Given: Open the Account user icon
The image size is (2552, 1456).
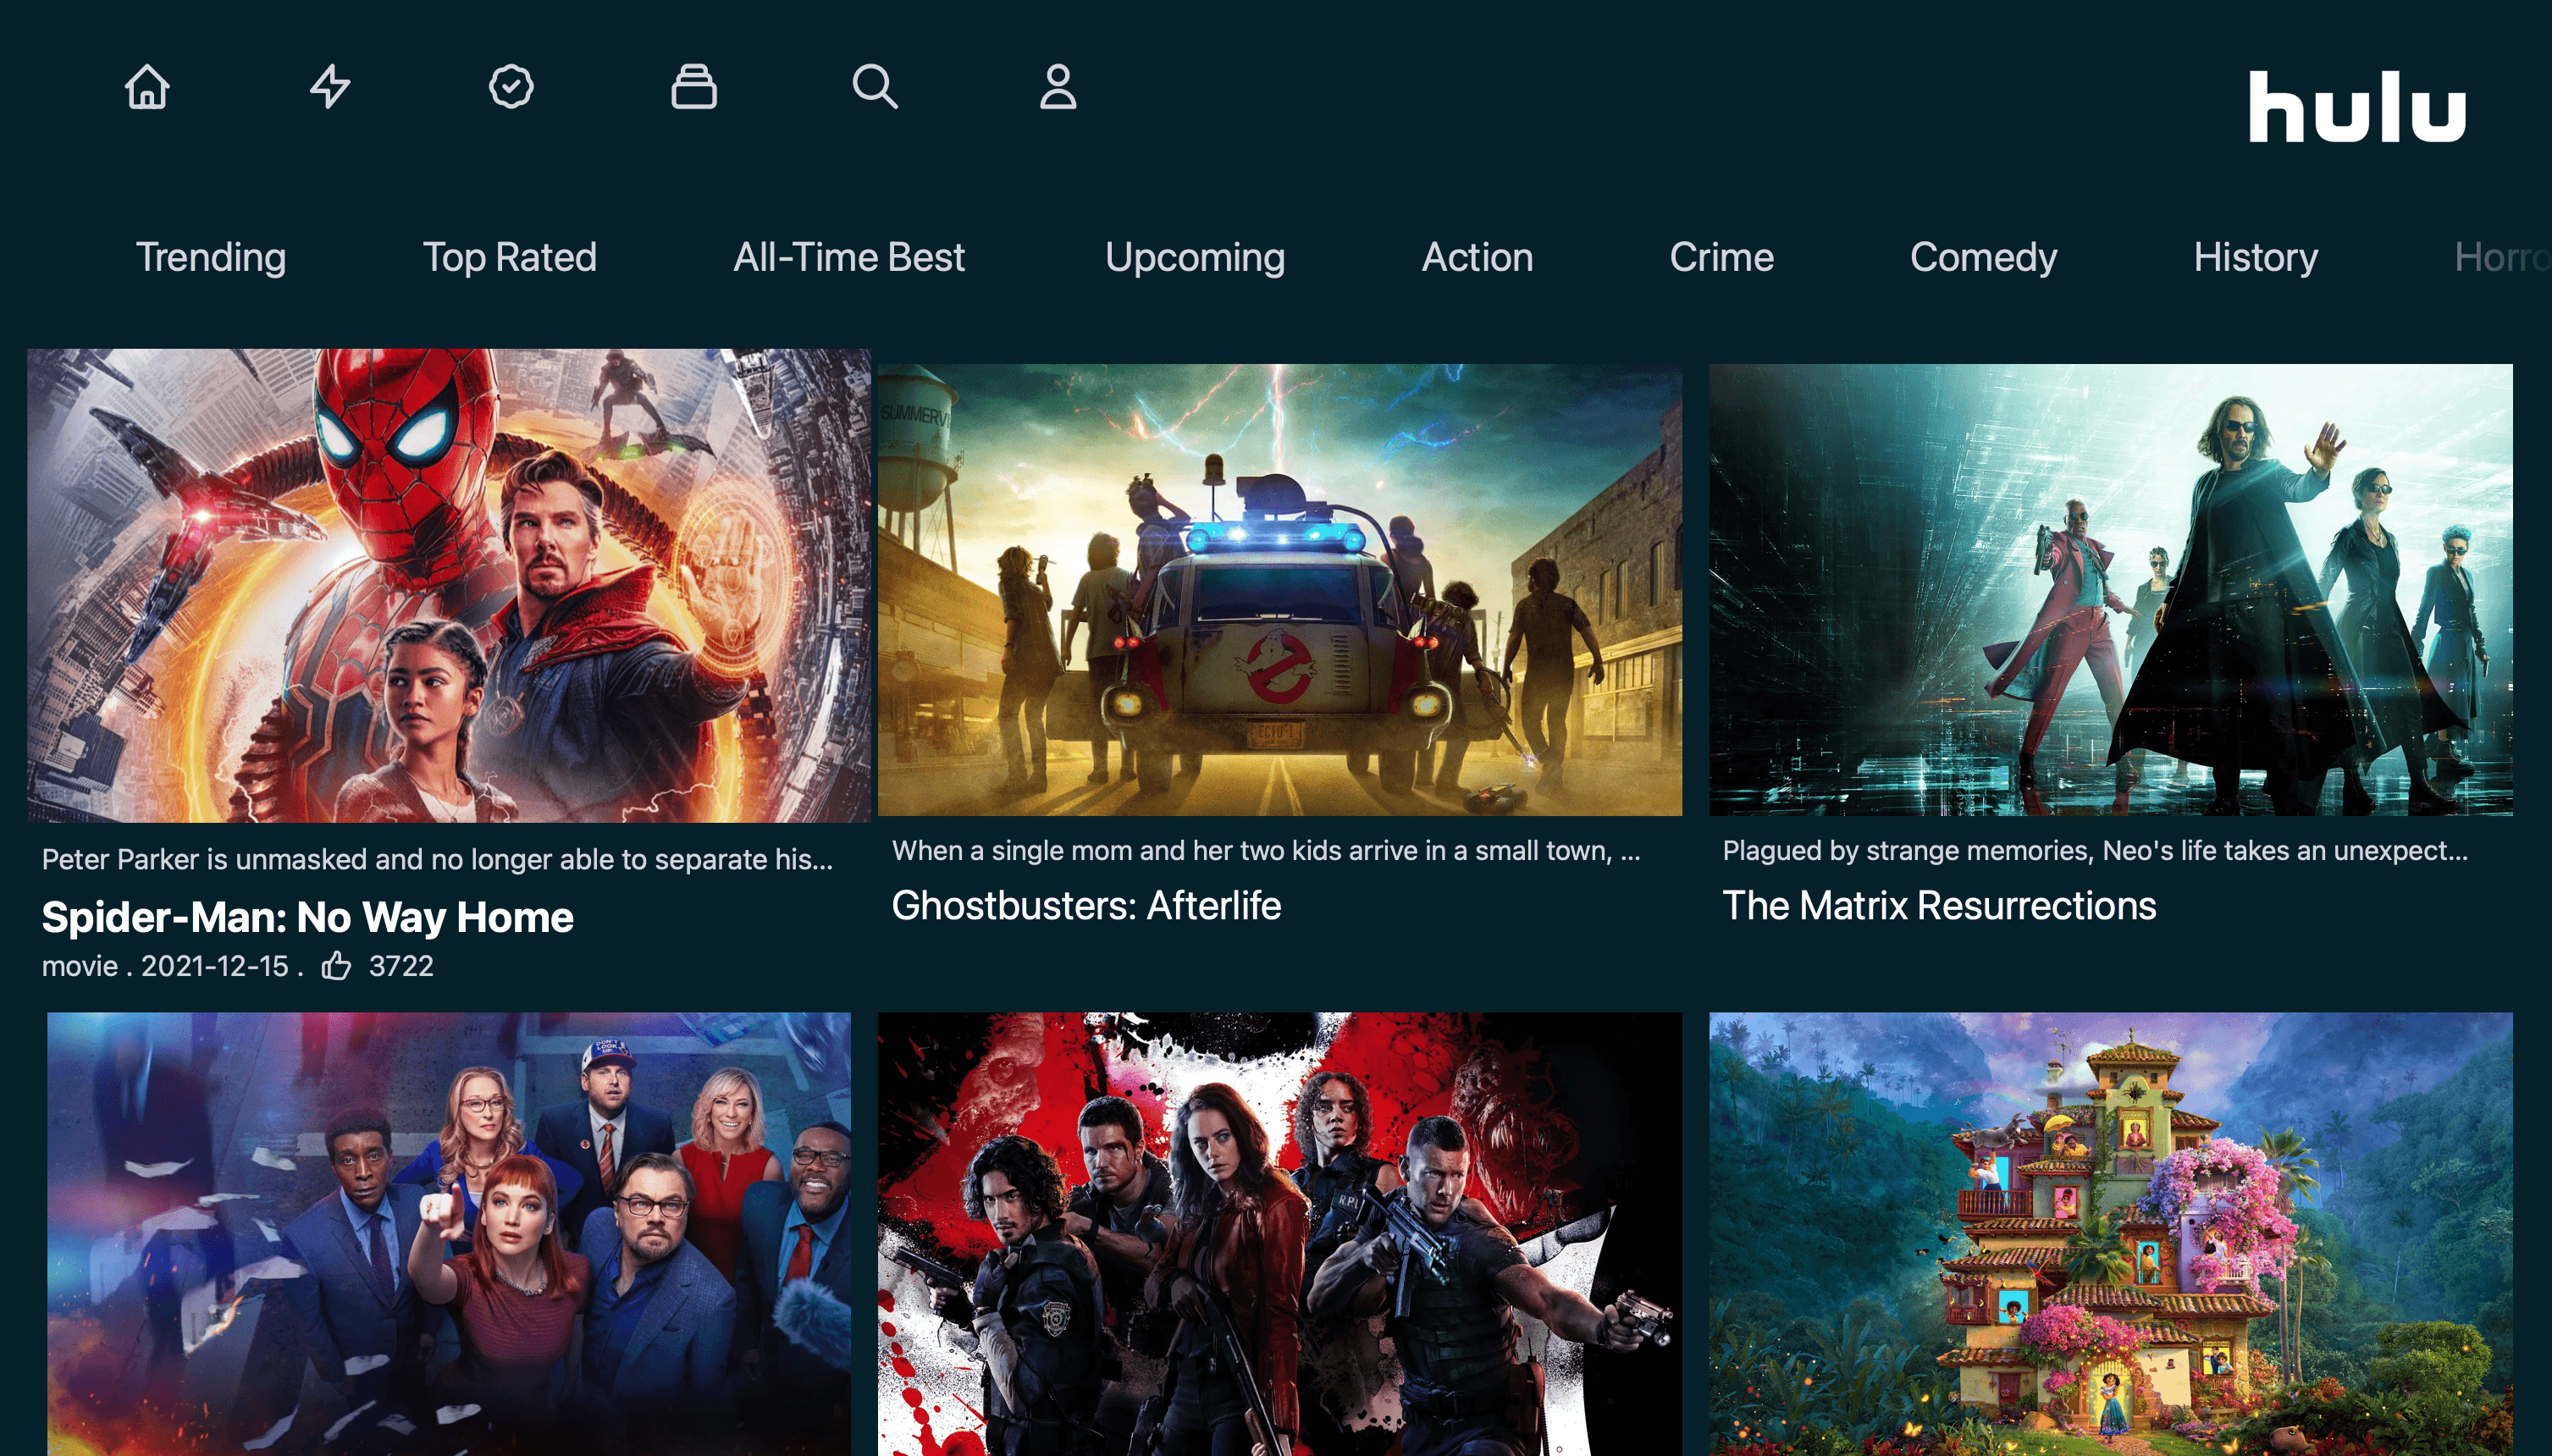Looking at the screenshot, I should 1058,86.
